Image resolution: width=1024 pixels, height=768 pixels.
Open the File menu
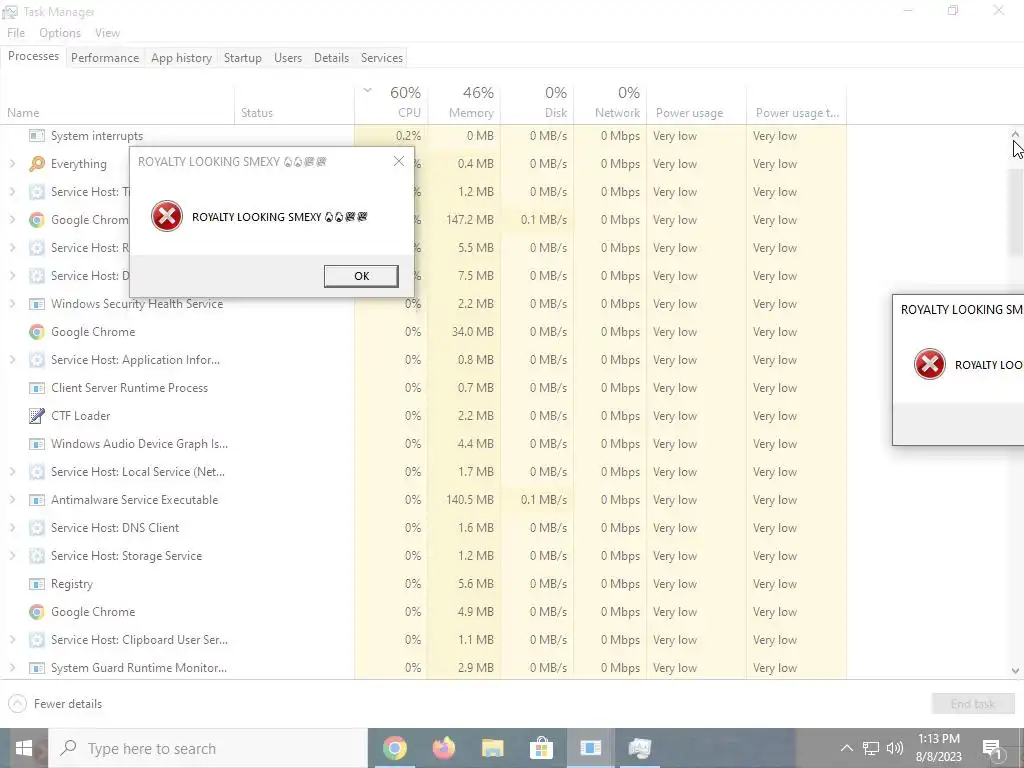pos(16,33)
